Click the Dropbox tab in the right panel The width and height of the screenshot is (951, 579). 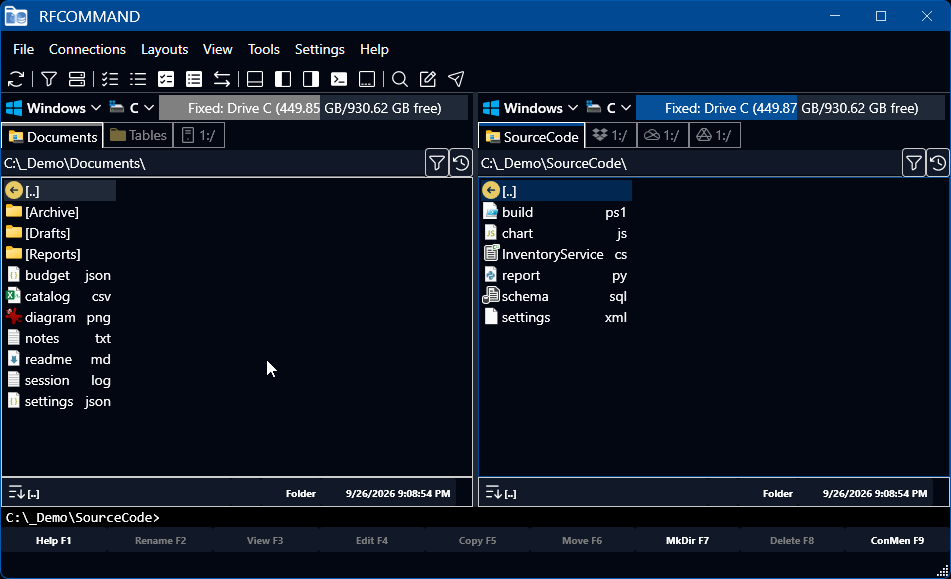point(611,135)
